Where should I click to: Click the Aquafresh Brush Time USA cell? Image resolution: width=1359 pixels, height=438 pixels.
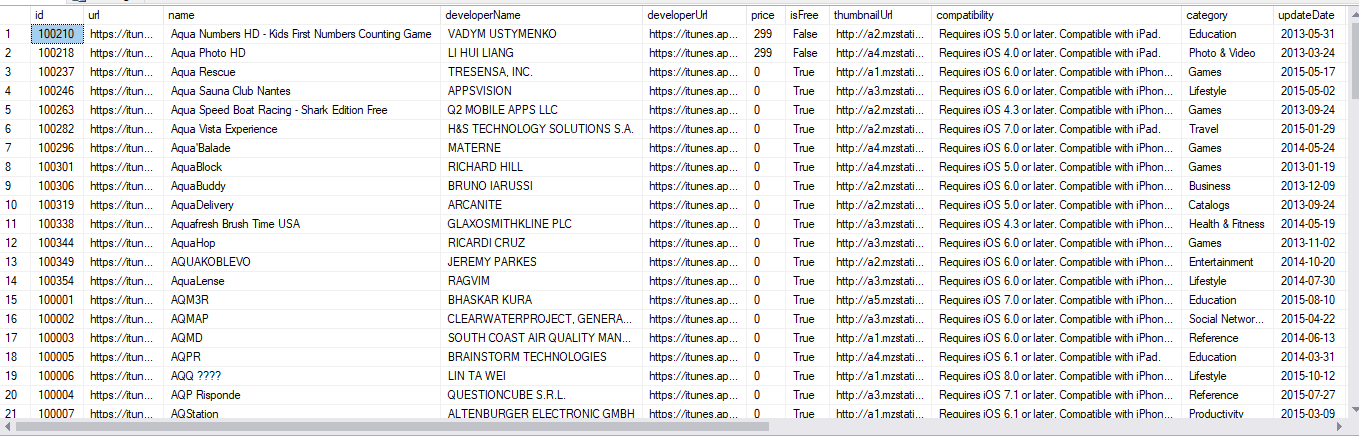click(x=303, y=224)
